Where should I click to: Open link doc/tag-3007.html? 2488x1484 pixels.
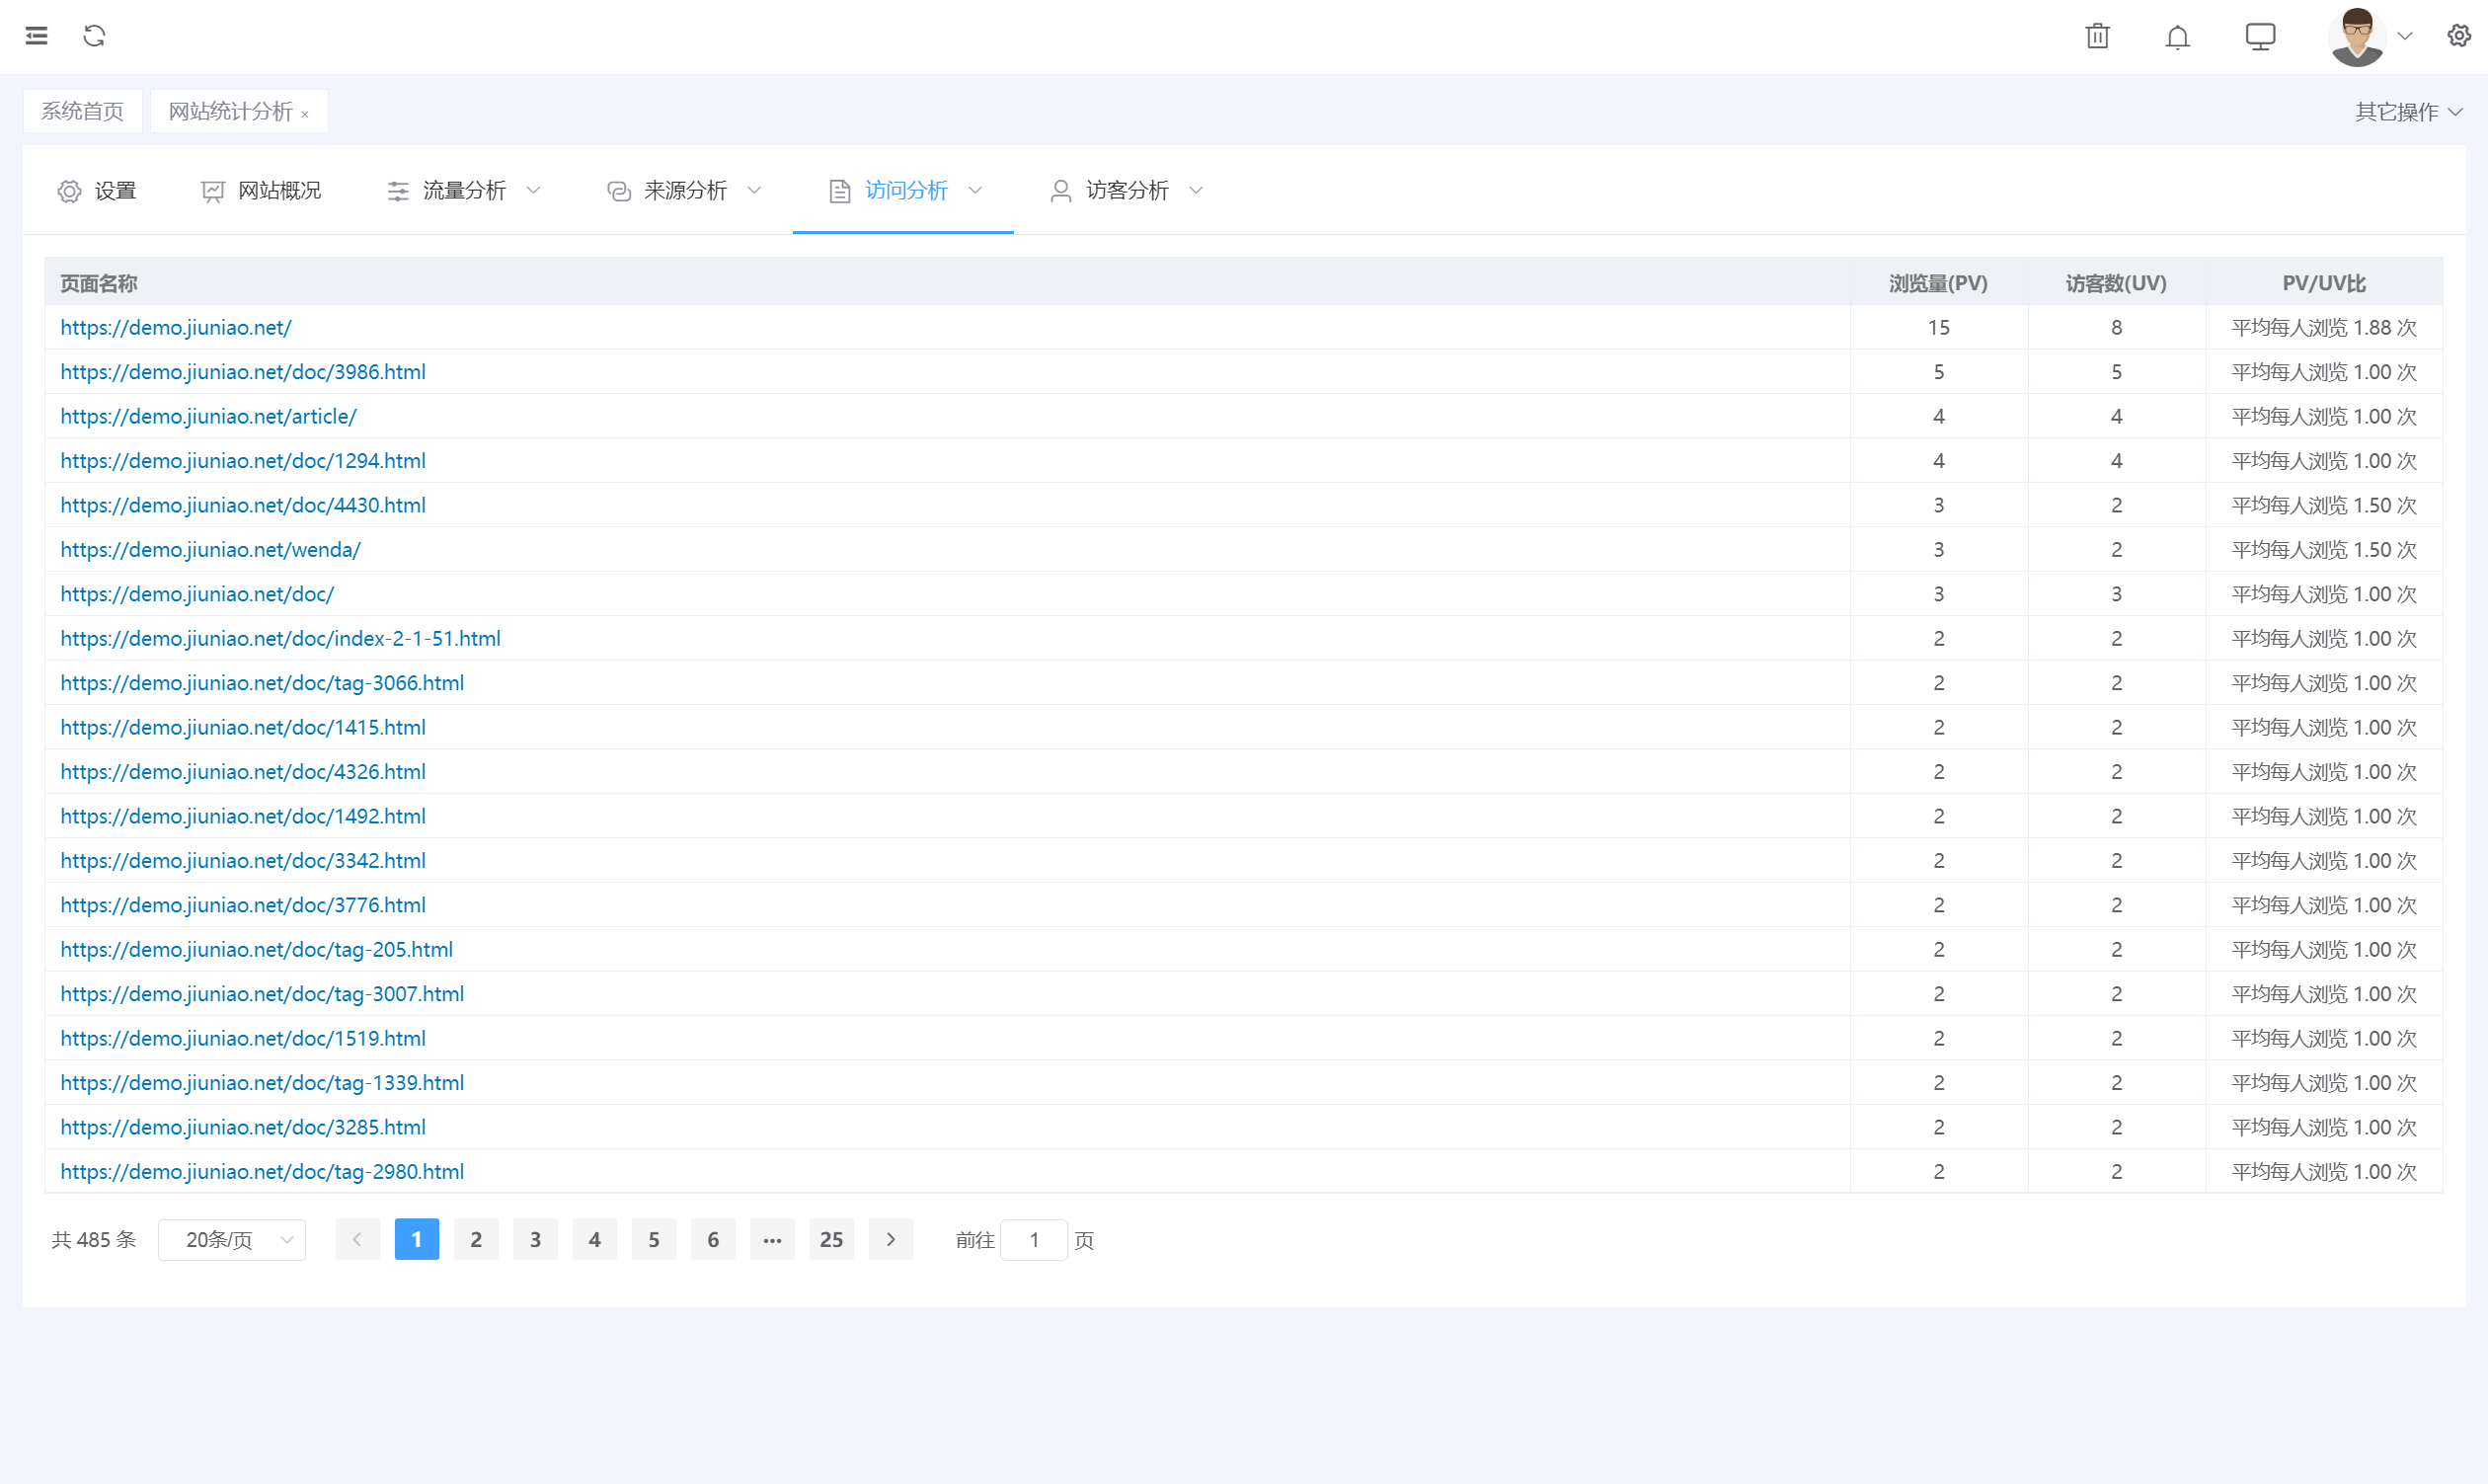tap(262, 994)
